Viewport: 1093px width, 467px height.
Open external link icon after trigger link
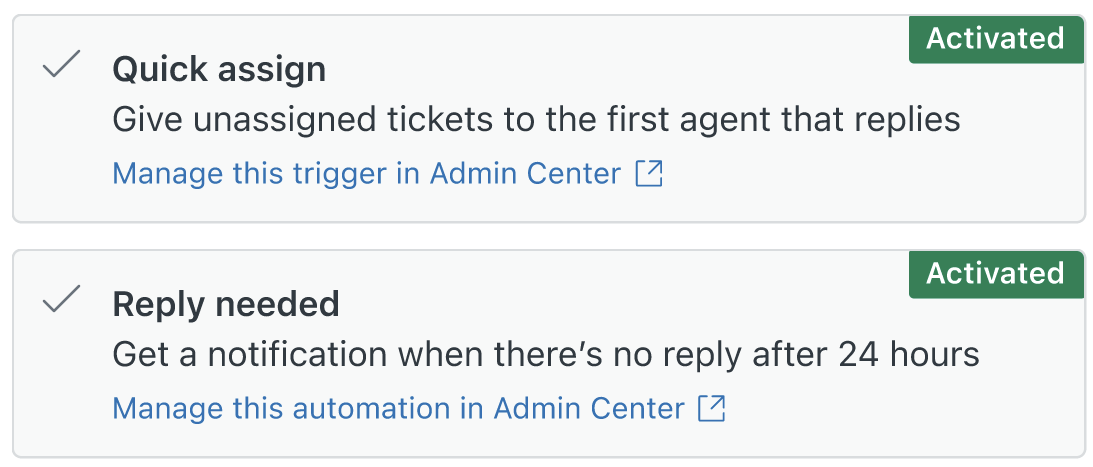[649, 174]
